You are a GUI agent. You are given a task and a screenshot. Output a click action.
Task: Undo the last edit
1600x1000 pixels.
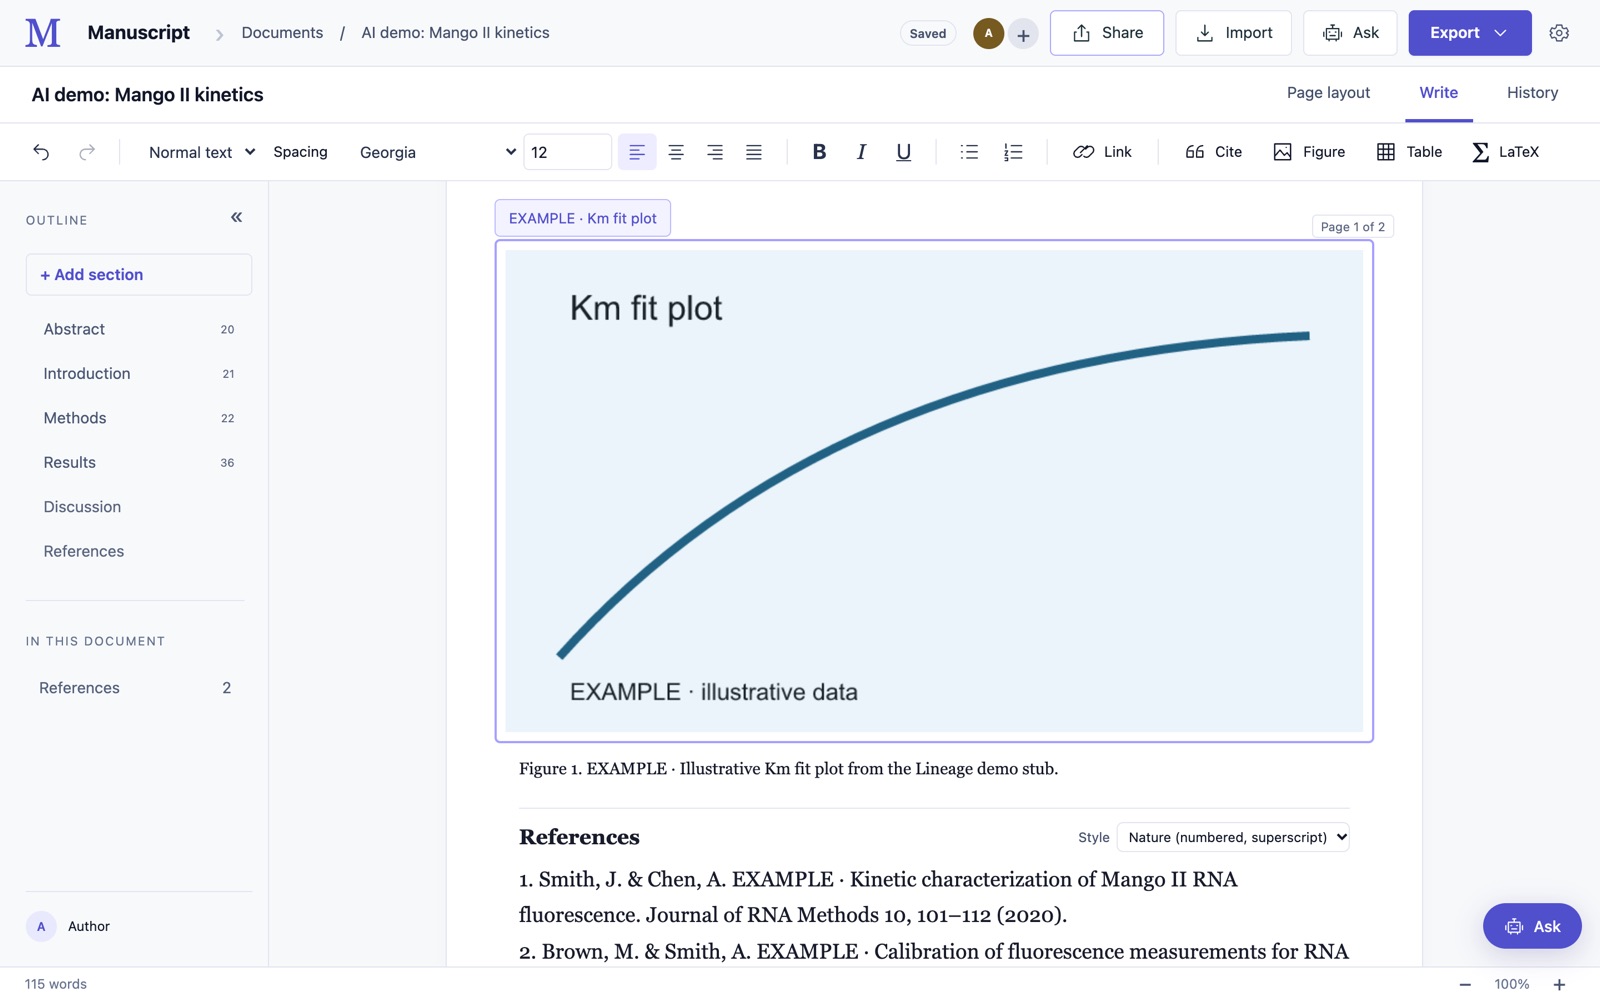click(41, 152)
